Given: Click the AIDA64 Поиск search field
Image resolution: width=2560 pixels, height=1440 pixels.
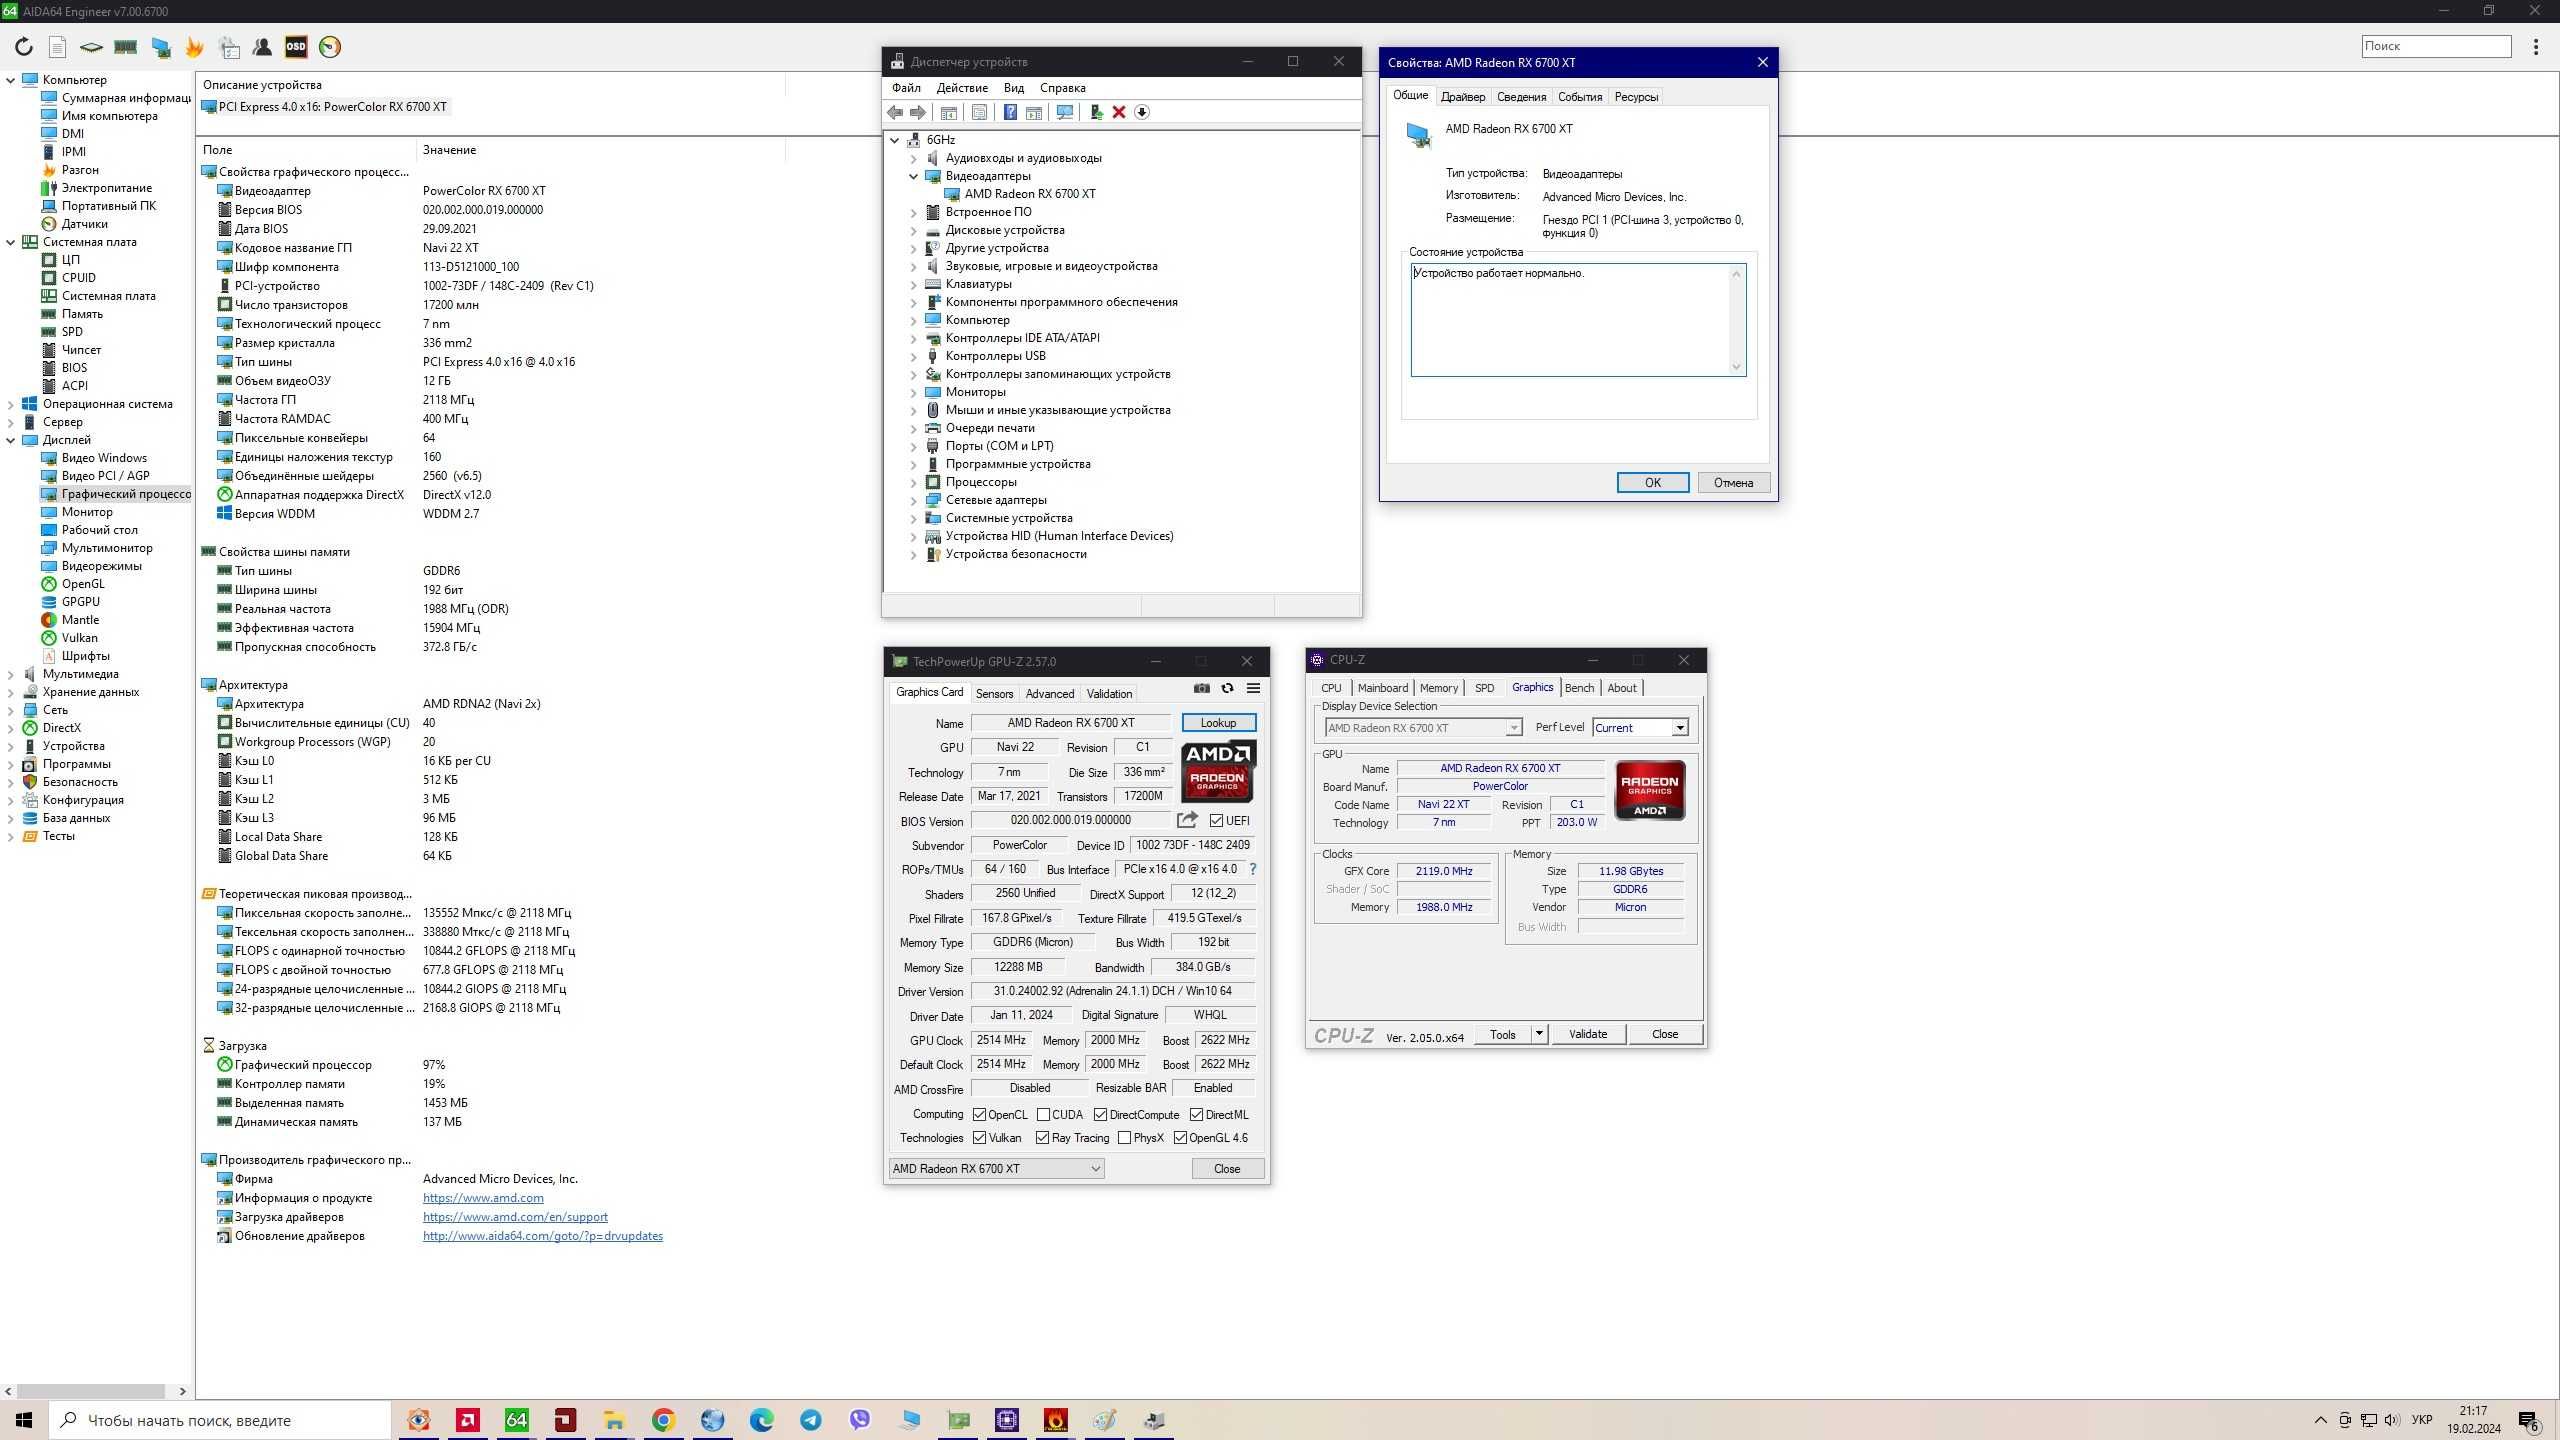Looking at the screenshot, I should click(x=2436, y=46).
